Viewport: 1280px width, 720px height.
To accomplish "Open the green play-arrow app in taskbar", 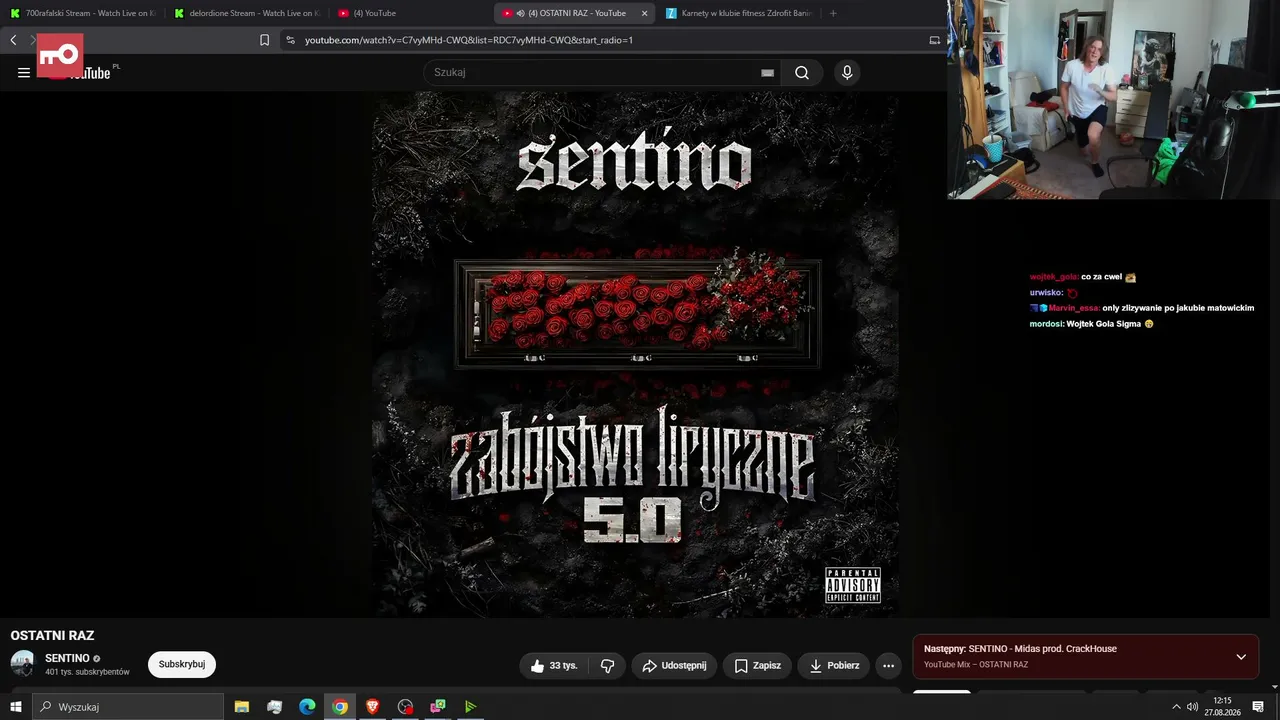I will pos(470,707).
